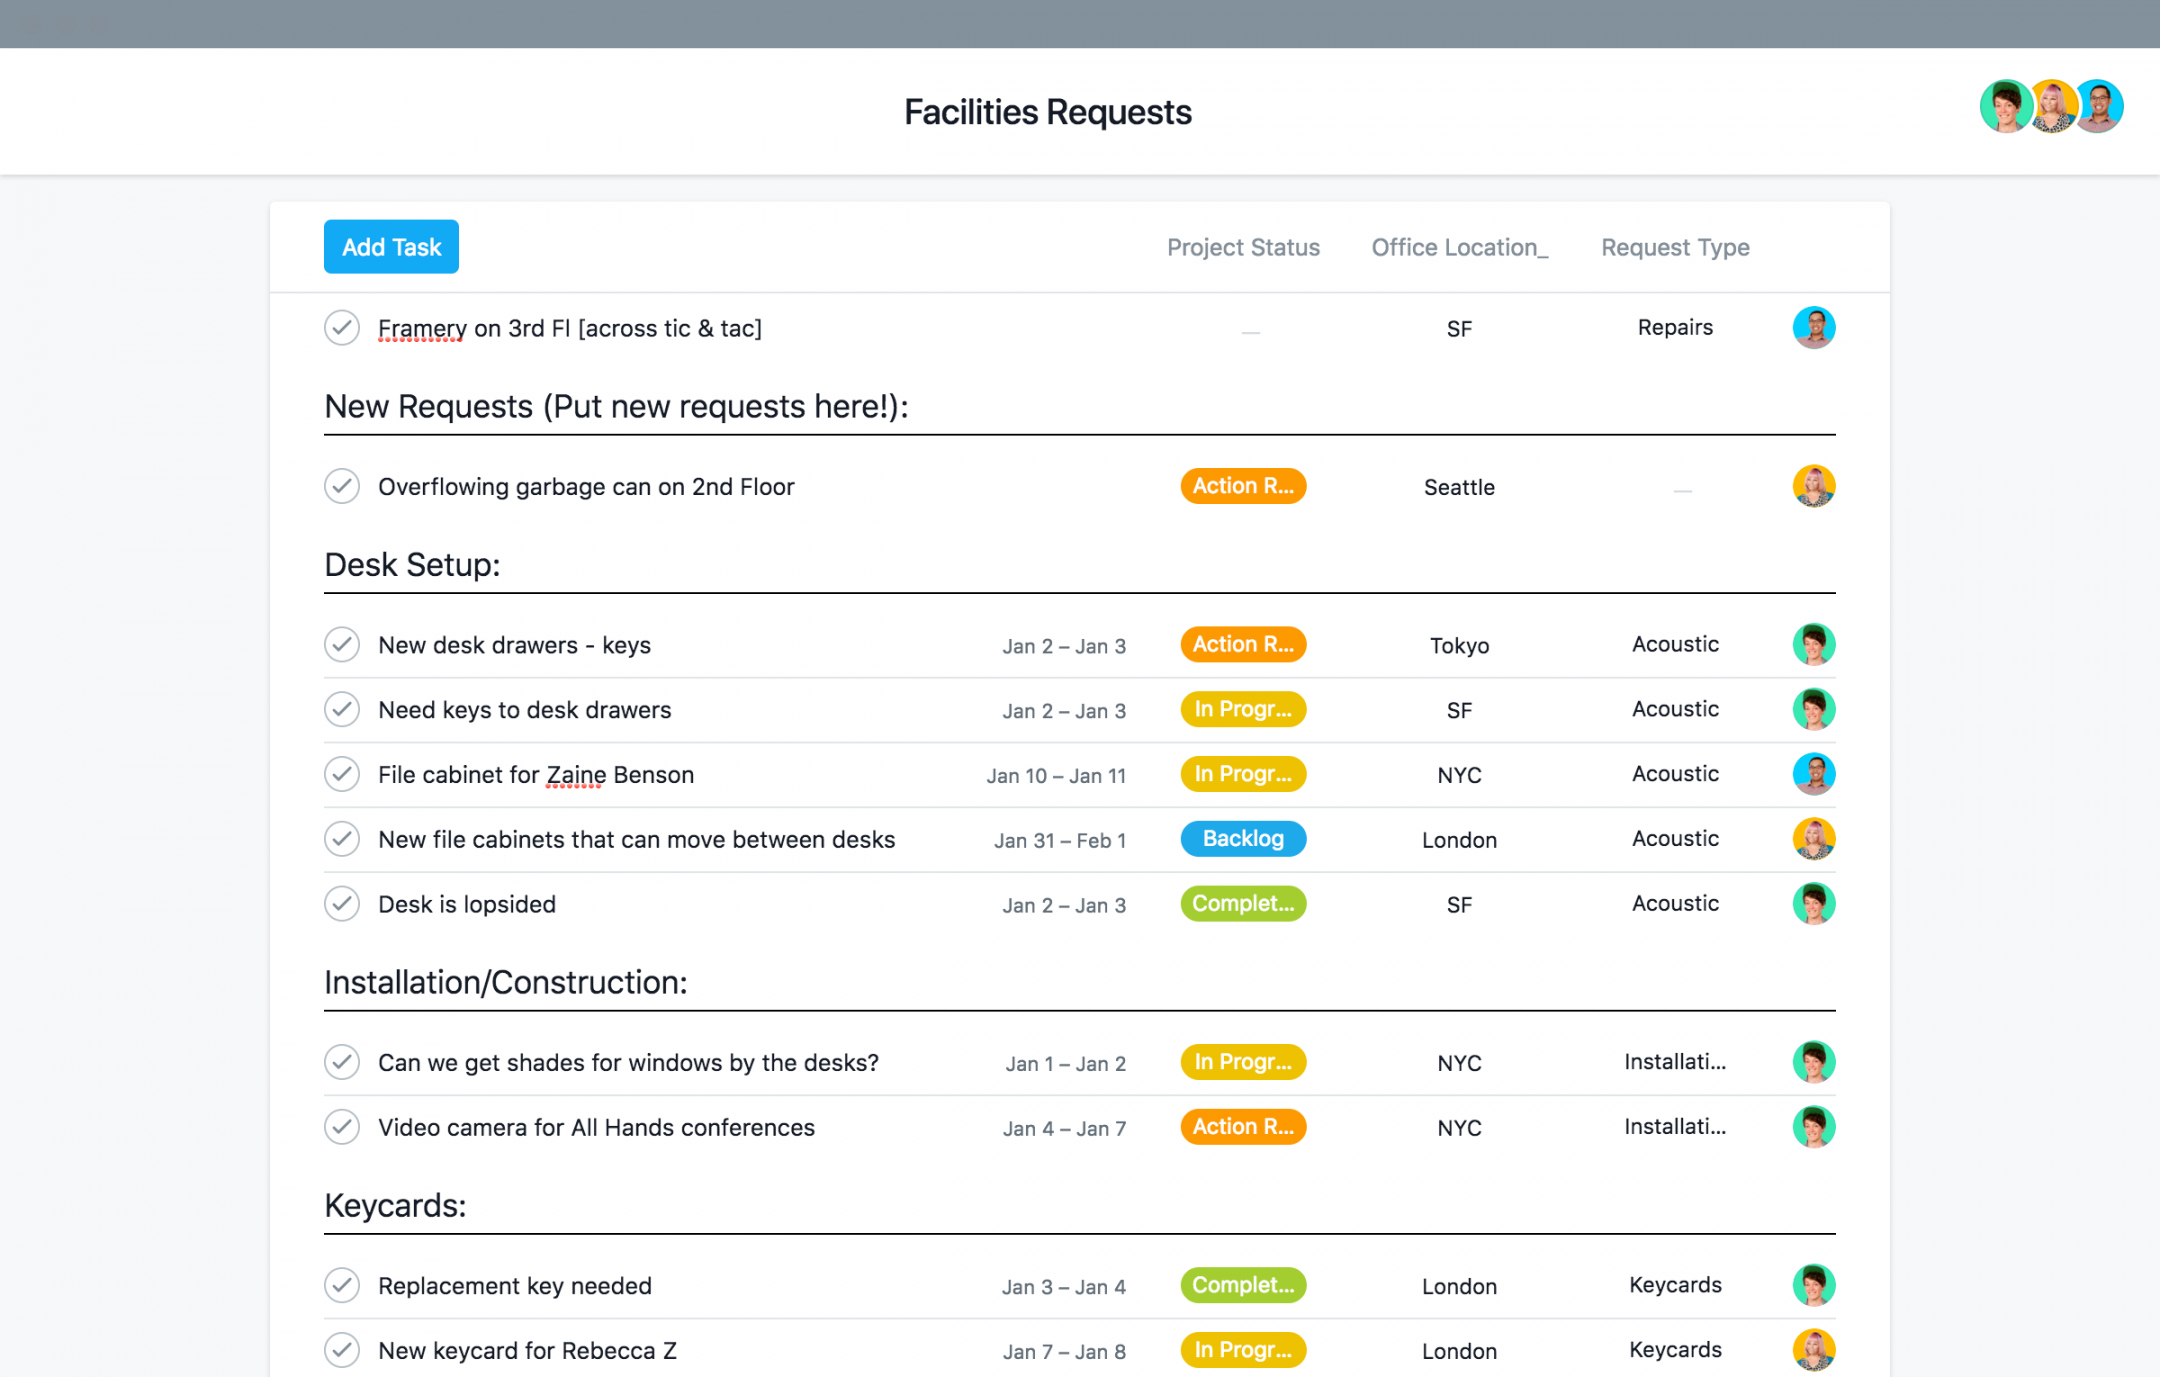The image size is (2160, 1377).
Task: Check off New keycard for Rebecca Z
Action: coord(342,1350)
